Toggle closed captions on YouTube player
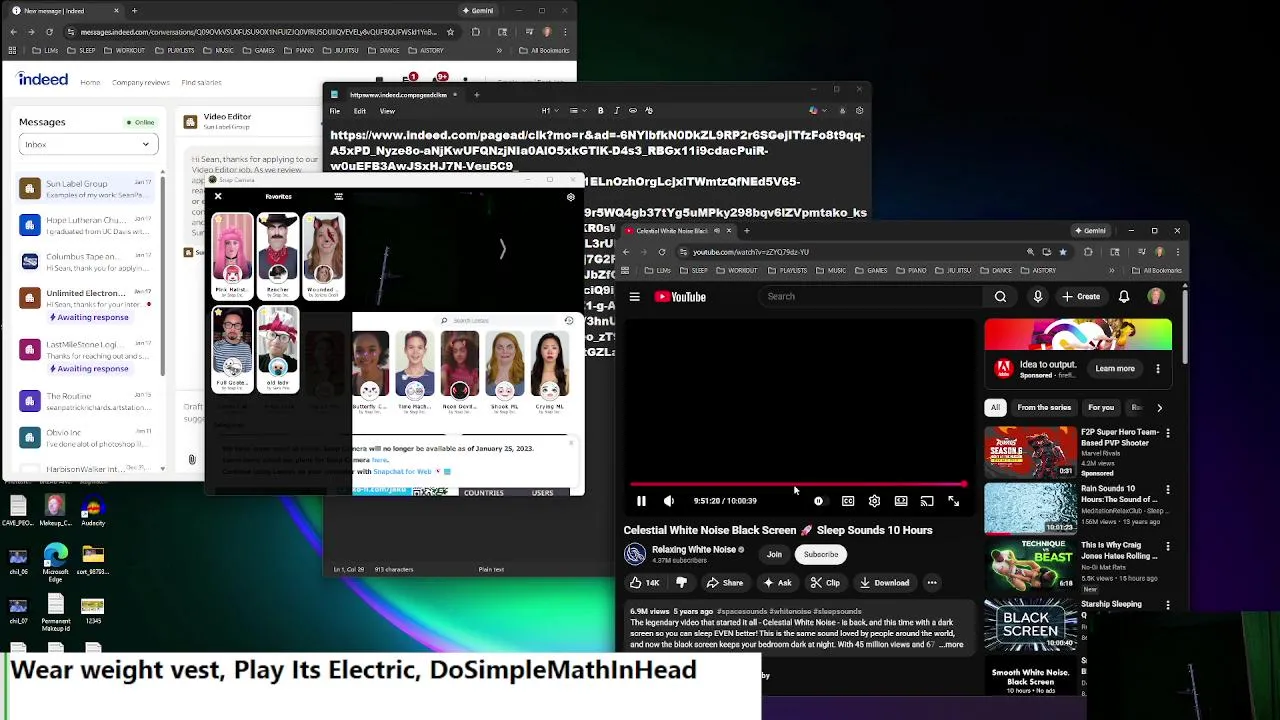 (x=848, y=501)
